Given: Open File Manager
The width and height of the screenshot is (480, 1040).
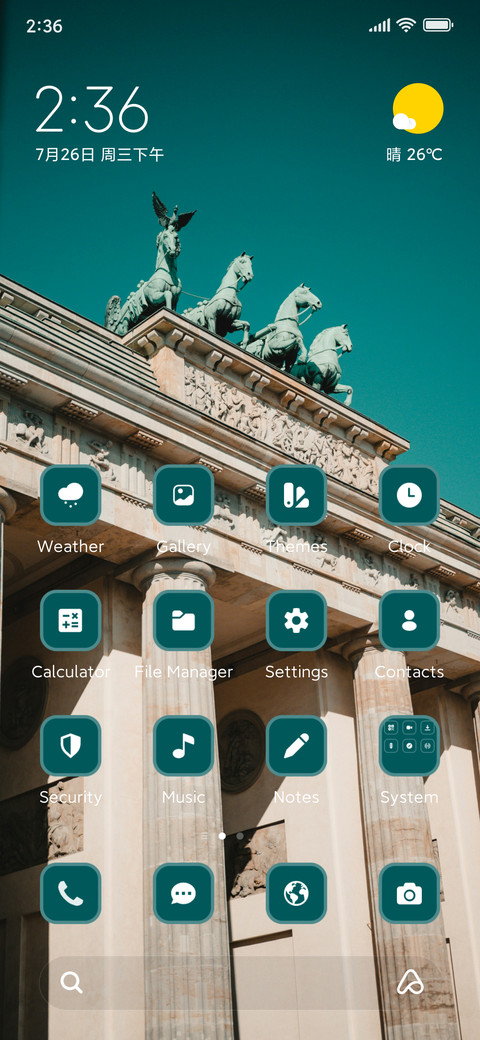Looking at the screenshot, I should pyautogui.click(x=184, y=621).
